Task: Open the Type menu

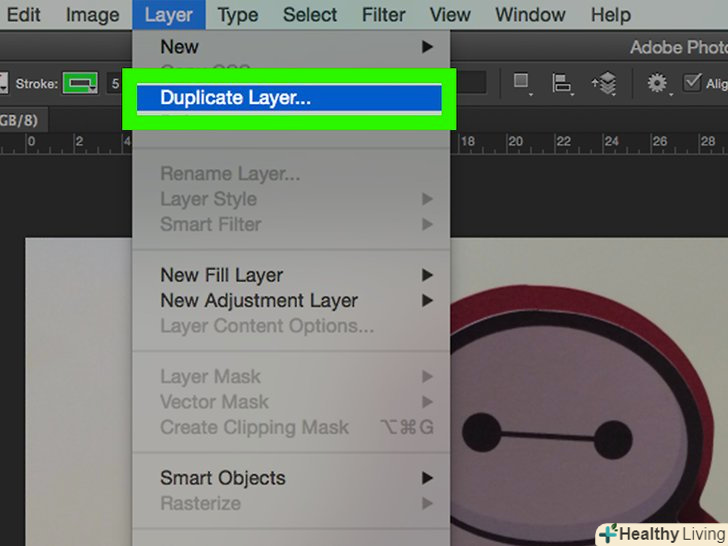Action: pyautogui.click(x=237, y=15)
